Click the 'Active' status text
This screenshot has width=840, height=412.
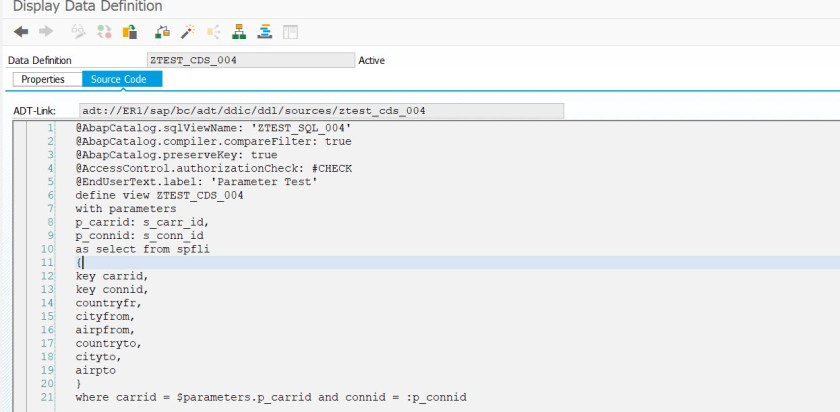372,61
